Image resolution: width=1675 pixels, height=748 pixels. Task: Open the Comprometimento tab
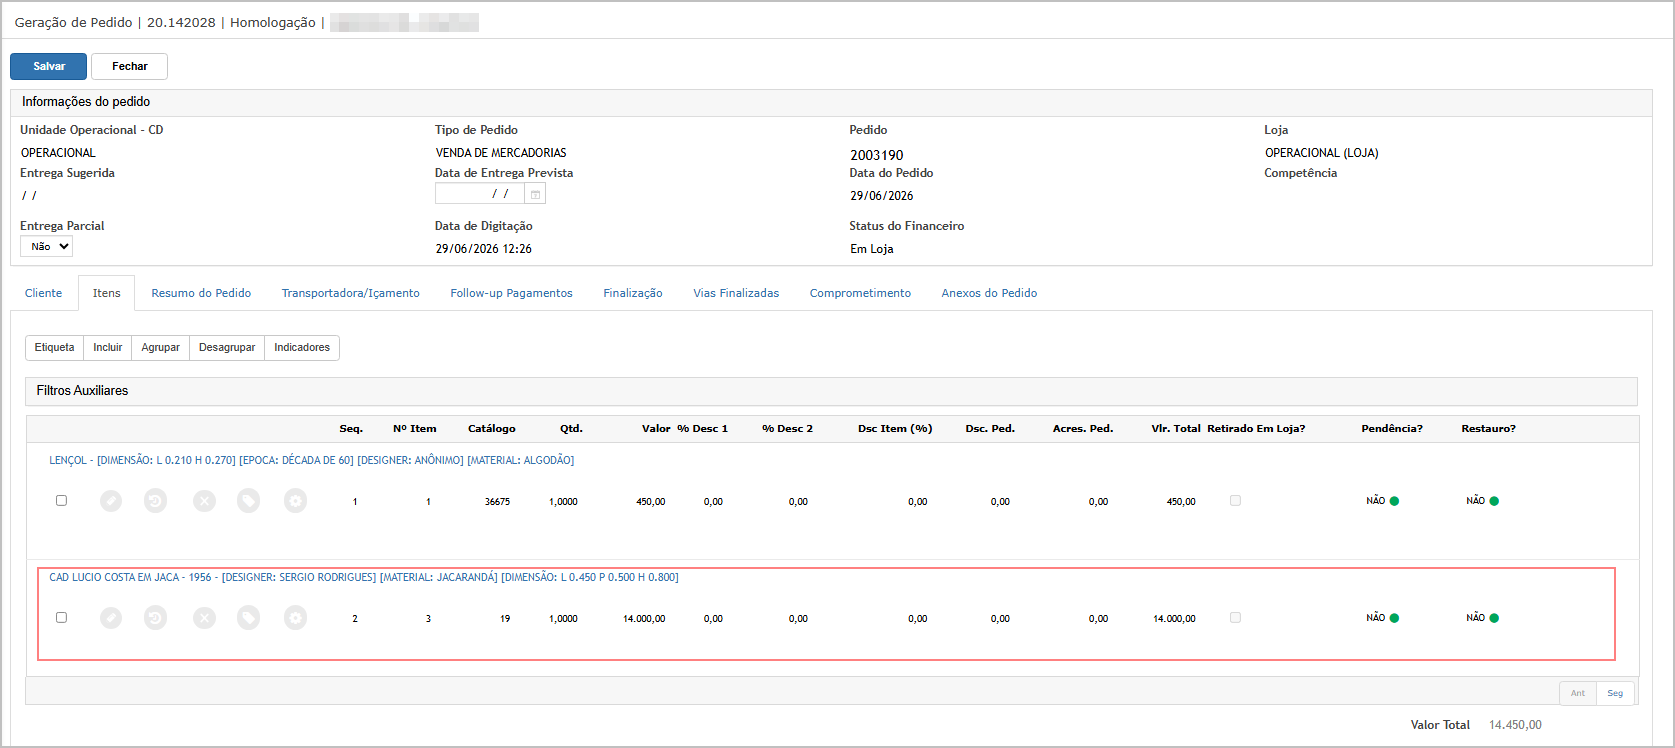[860, 293]
